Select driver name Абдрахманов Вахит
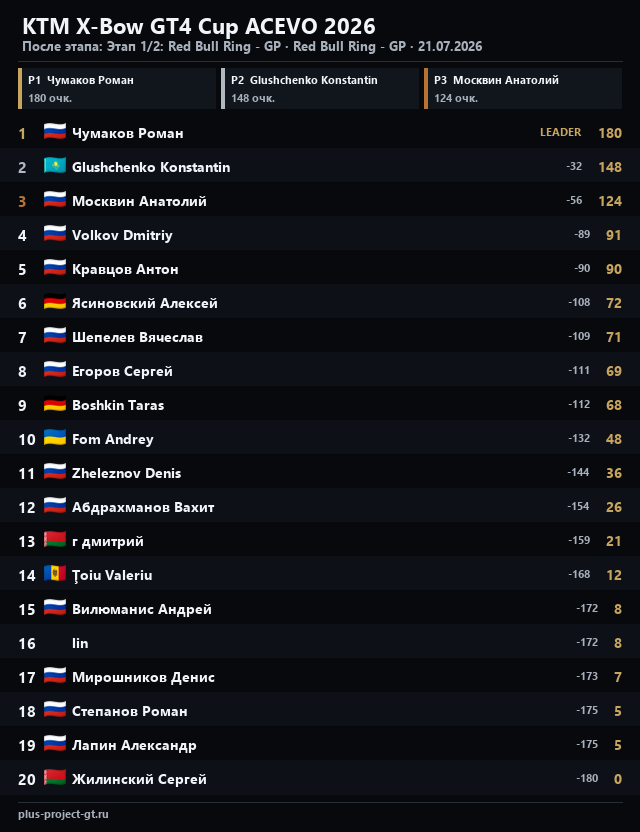The height and width of the screenshot is (832, 640). tap(143, 507)
